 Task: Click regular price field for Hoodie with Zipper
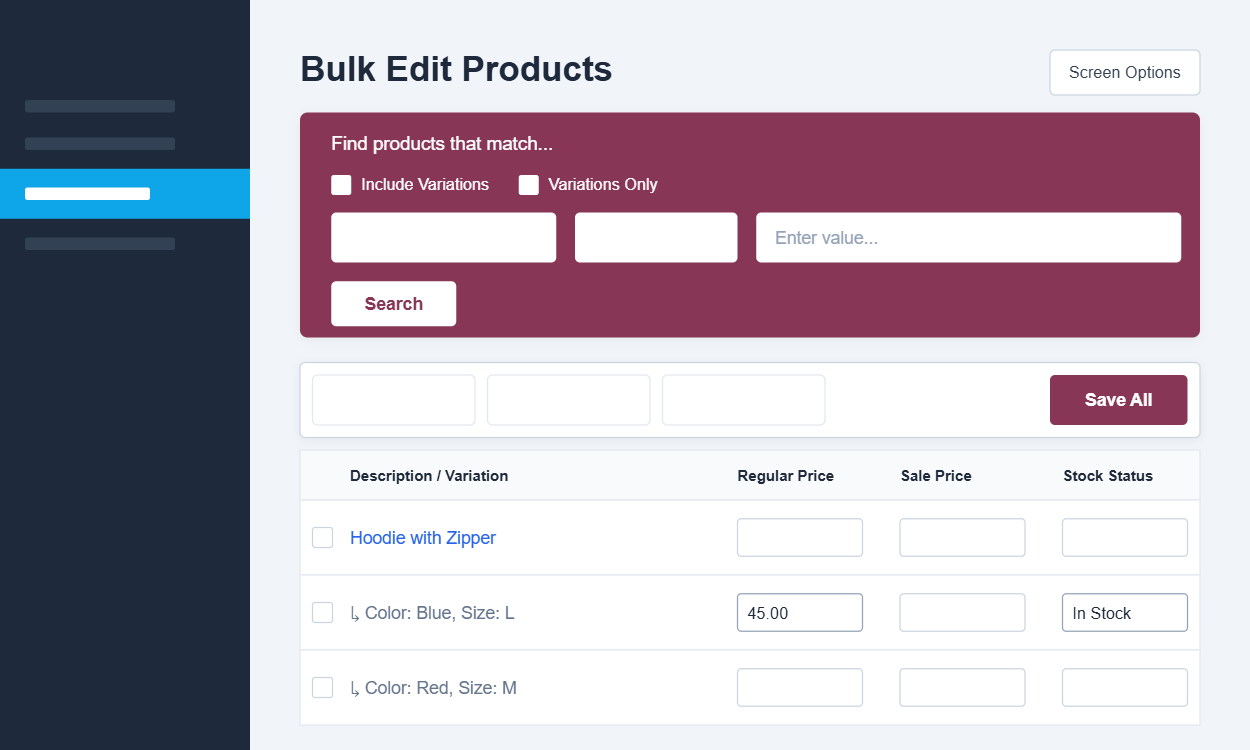(x=799, y=538)
